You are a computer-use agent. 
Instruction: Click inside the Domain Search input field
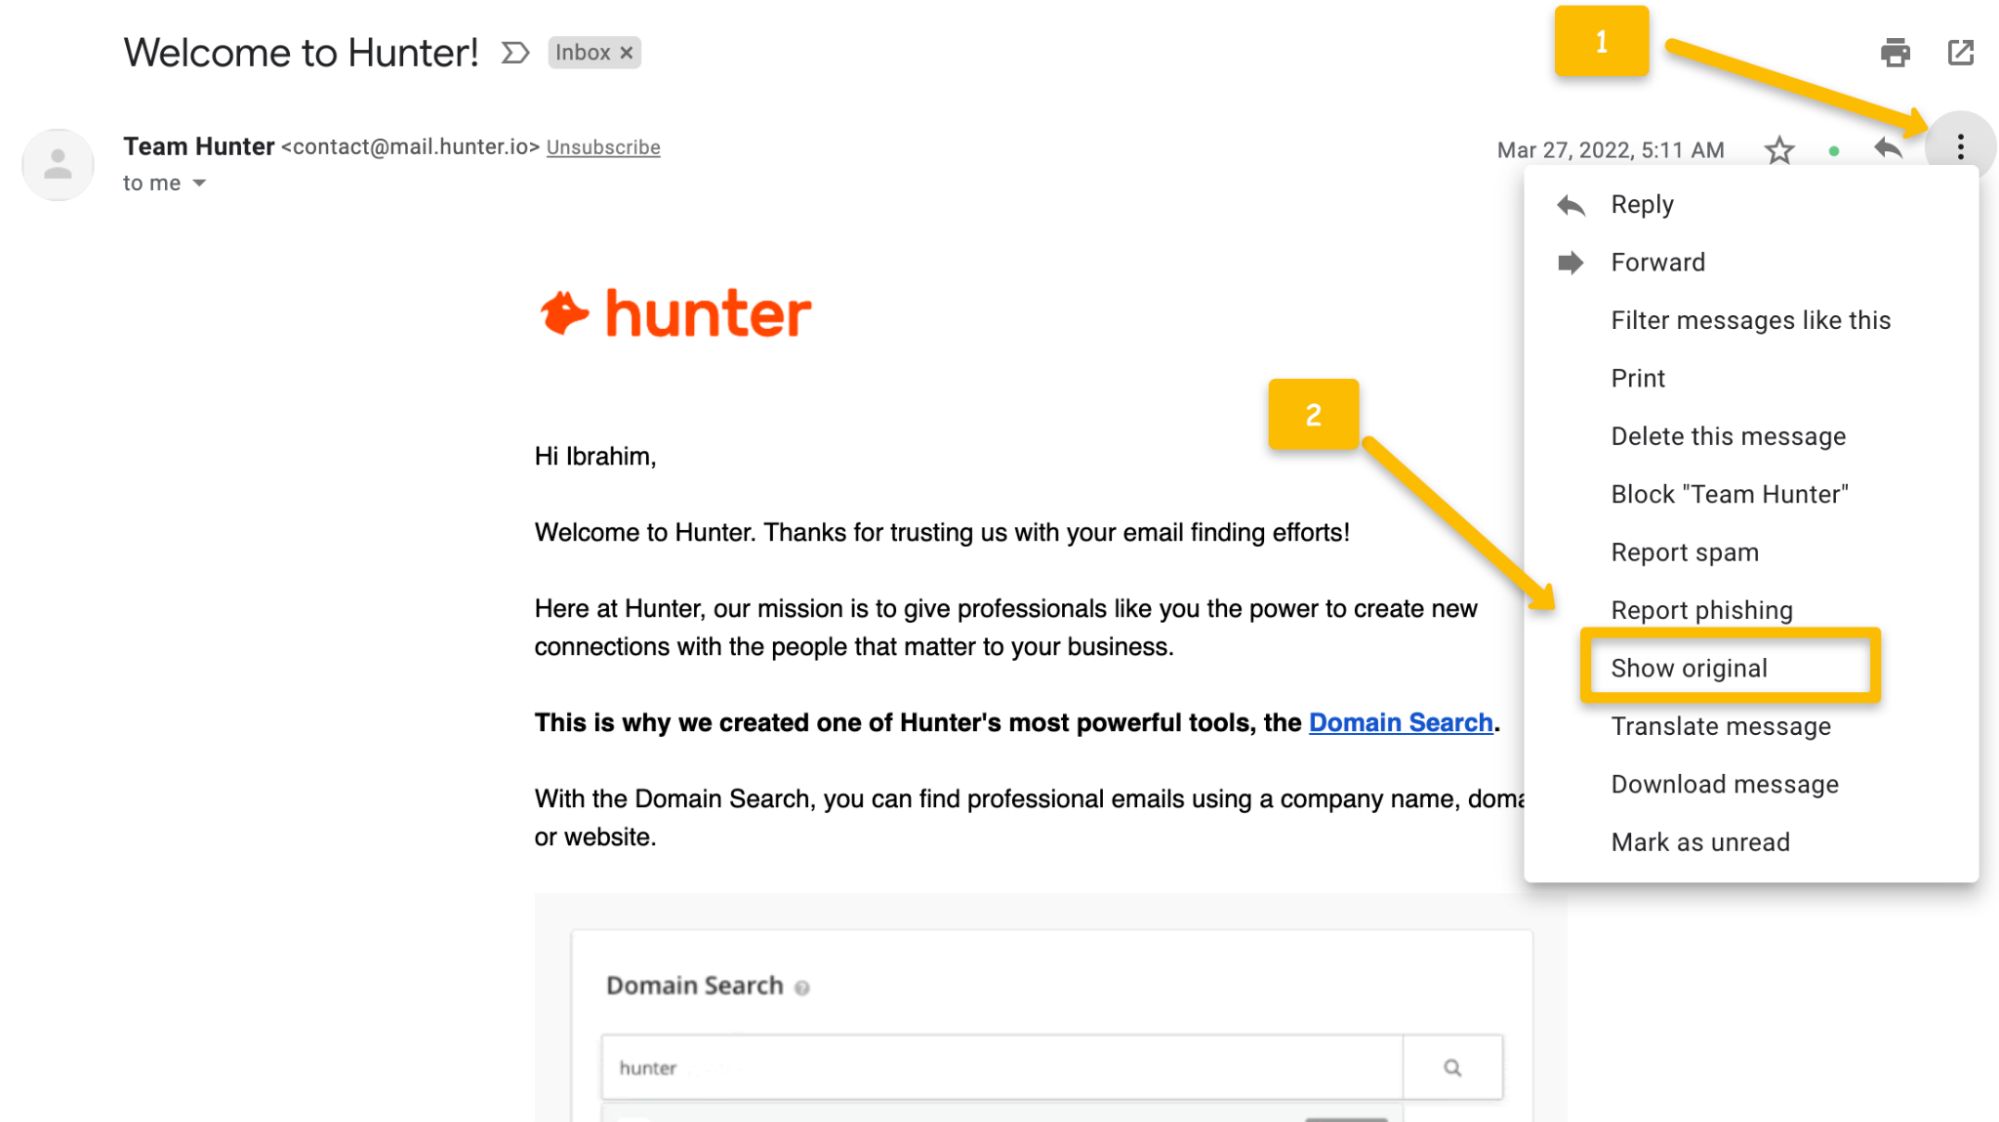point(1001,1067)
